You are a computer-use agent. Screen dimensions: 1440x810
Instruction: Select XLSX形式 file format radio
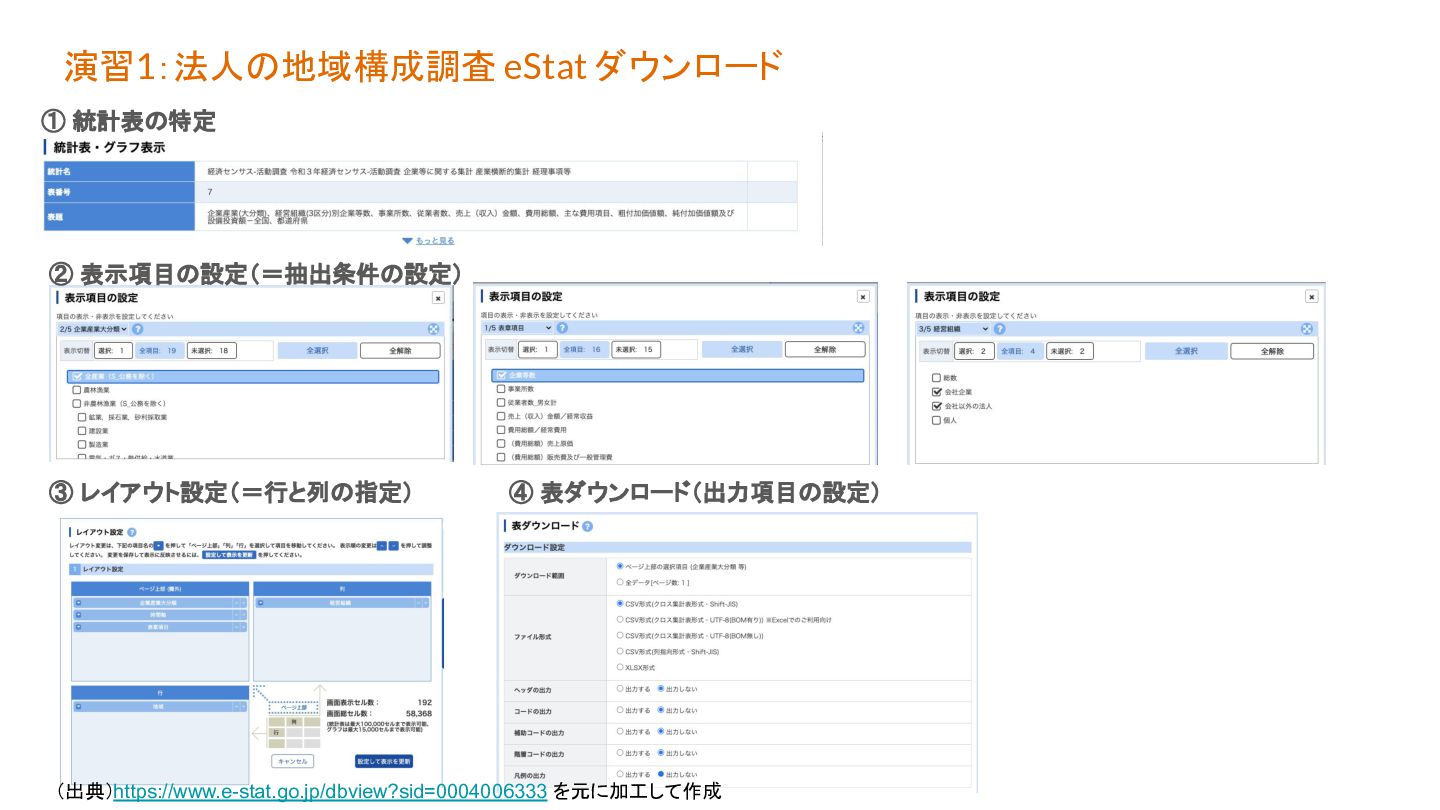pos(620,667)
